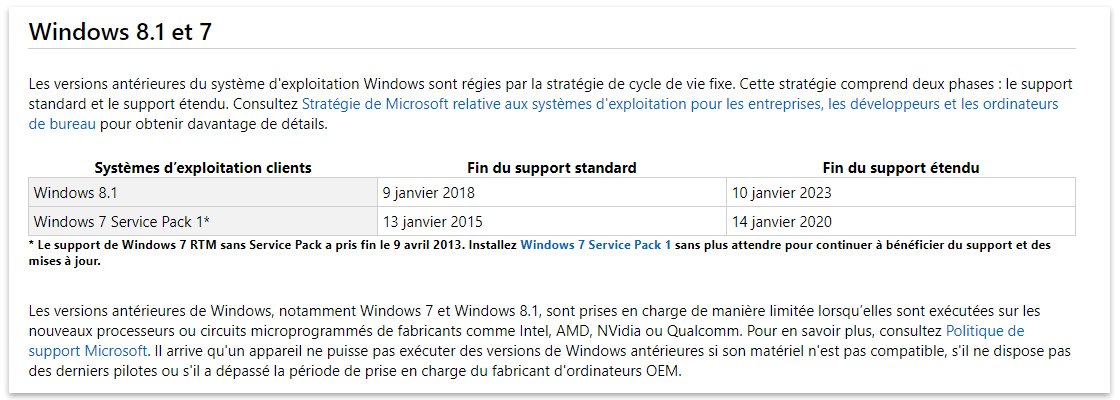Click the intro paragraph about cycle de vie fixe
Image resolution: width=1120 pixels, height=400 pixels.
pos(550,104)
